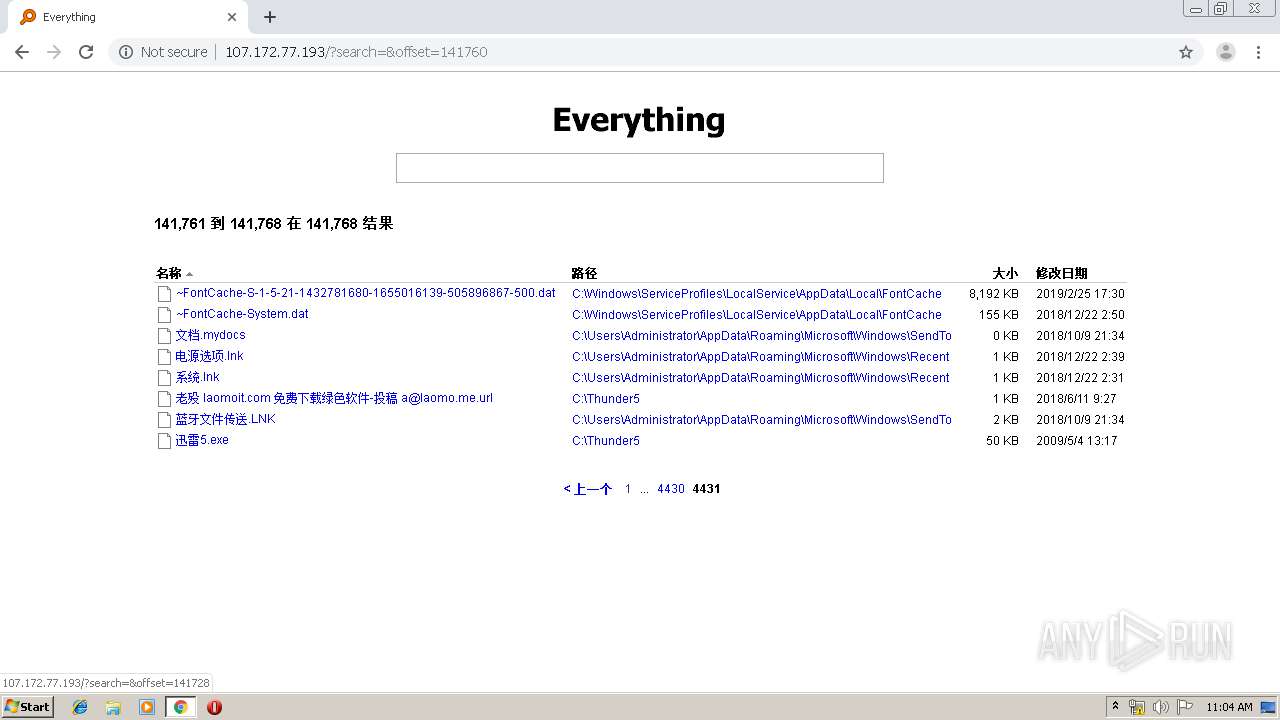The width and height of the screenshot is (1280, 720).
Task: Open the Windows Start menu
Action: click(x=28, y=707)
